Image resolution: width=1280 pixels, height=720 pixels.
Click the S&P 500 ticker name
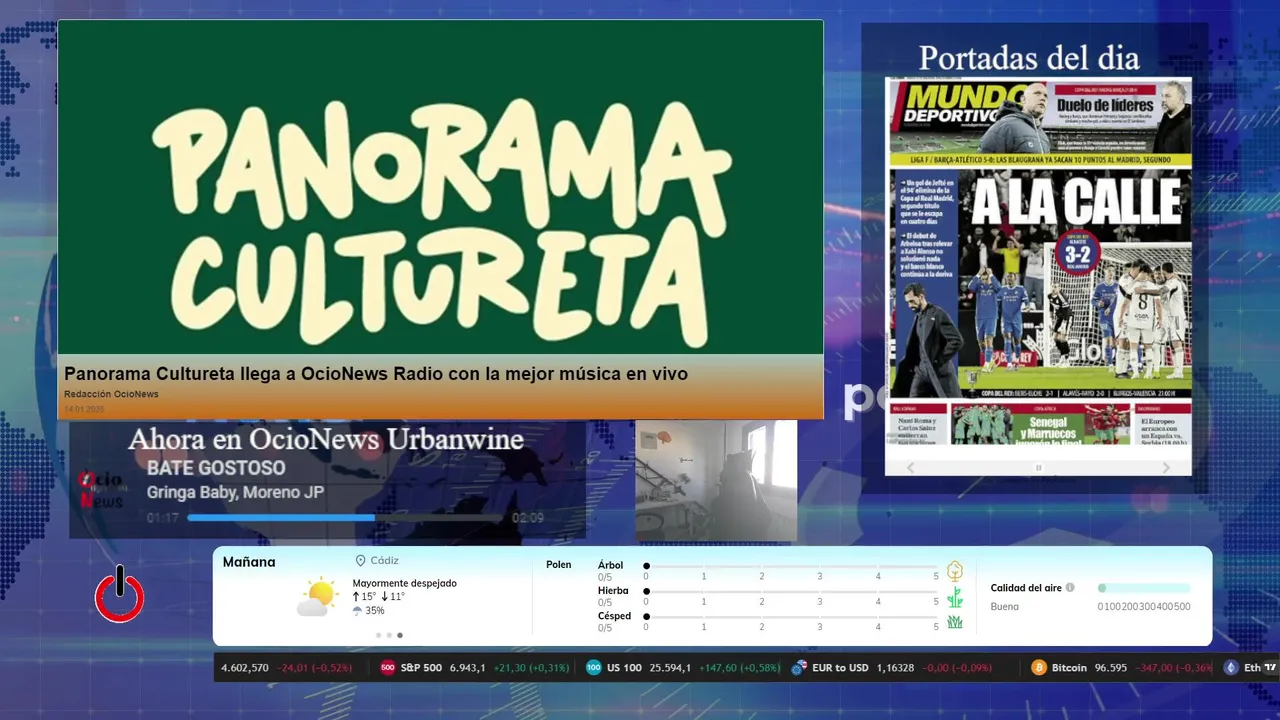(421, 668)
